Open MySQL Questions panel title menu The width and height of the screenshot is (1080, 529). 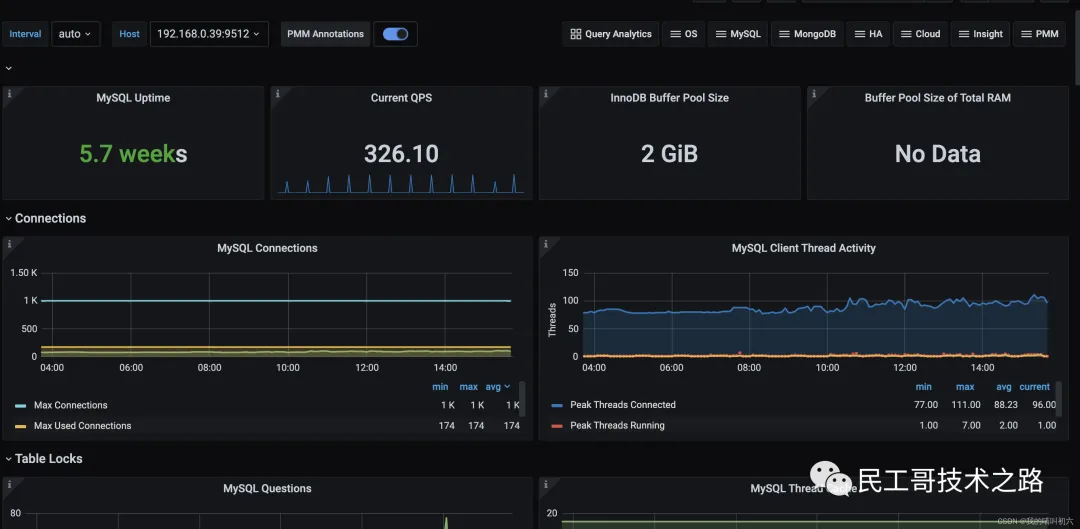pos(267,488)
